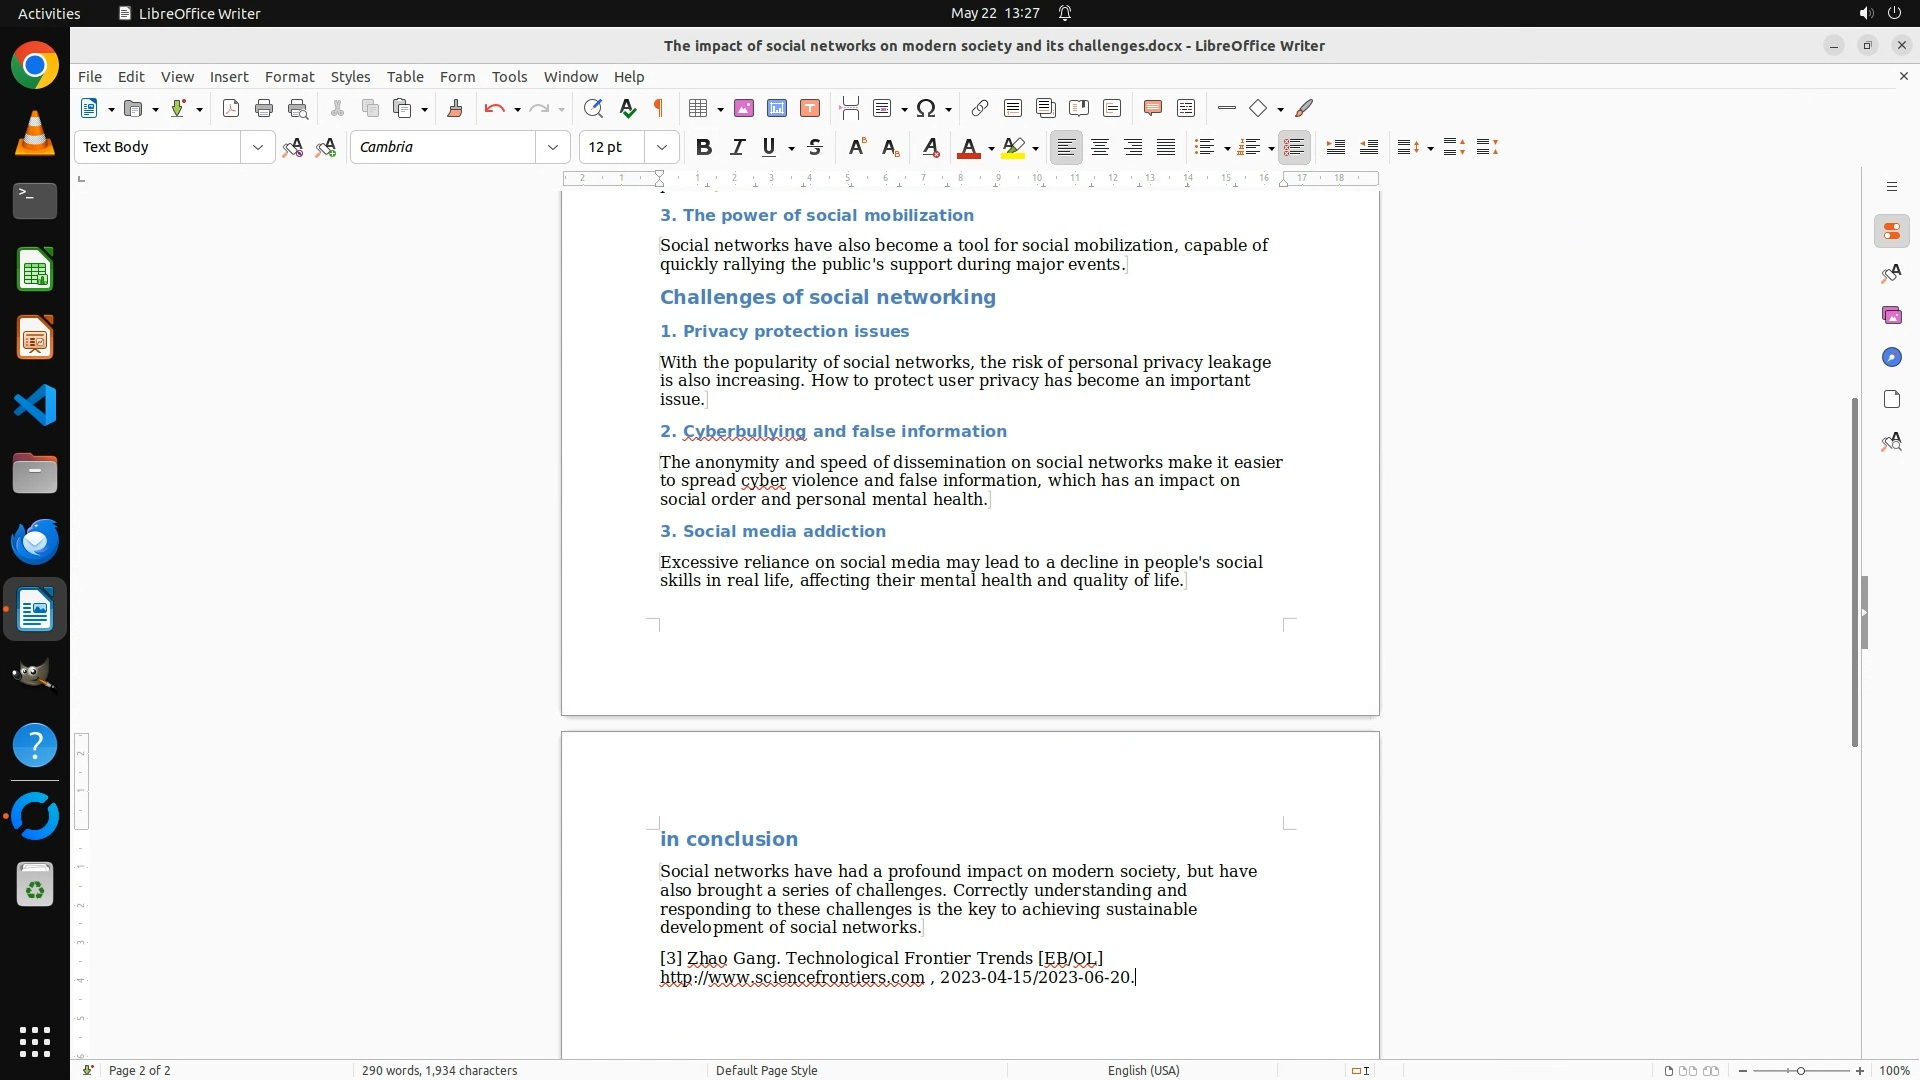Open the Tools menu
1920x1080 pixels.
[509, 77]
